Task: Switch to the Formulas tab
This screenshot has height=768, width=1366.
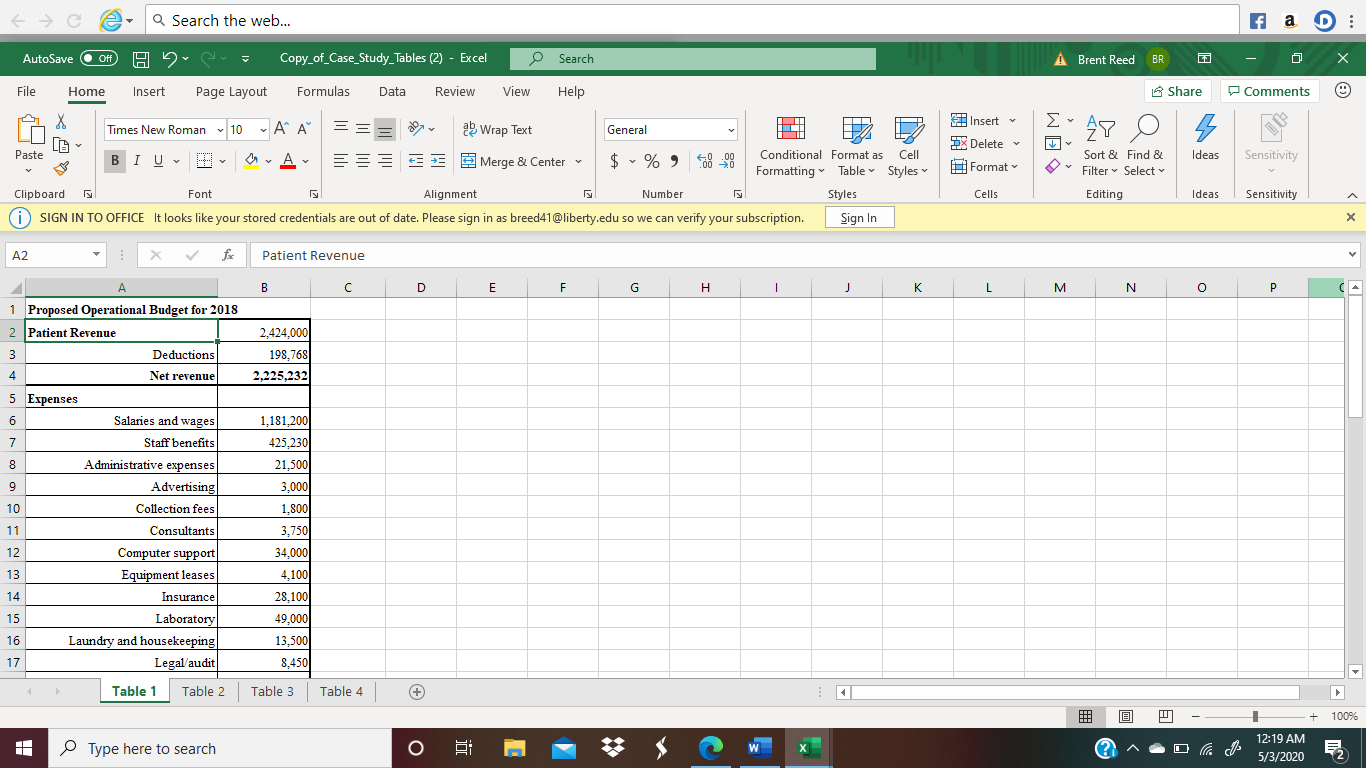Action: pos(323,91)
